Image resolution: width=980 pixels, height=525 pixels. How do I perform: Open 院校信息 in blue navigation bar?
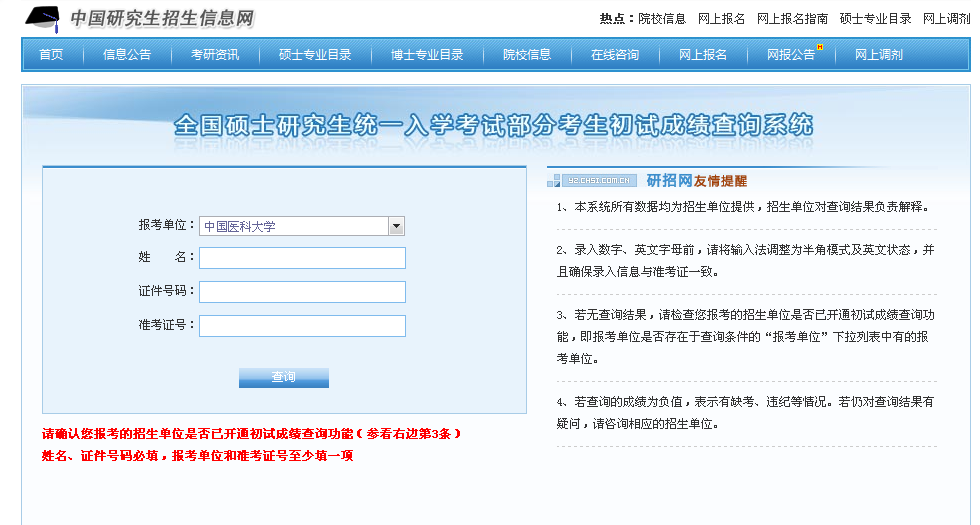tap(527, 55)
